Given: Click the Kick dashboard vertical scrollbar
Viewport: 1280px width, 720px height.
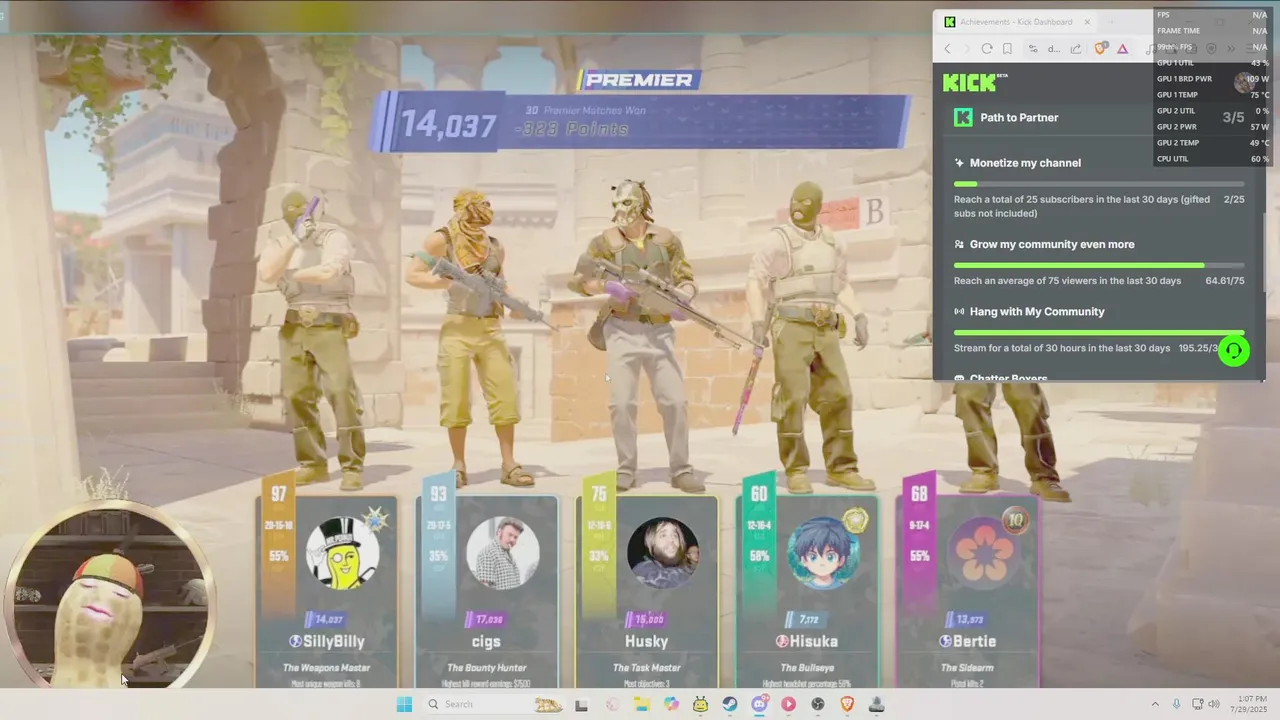Looking at the screenshot, I should [x=1263, y=250].
